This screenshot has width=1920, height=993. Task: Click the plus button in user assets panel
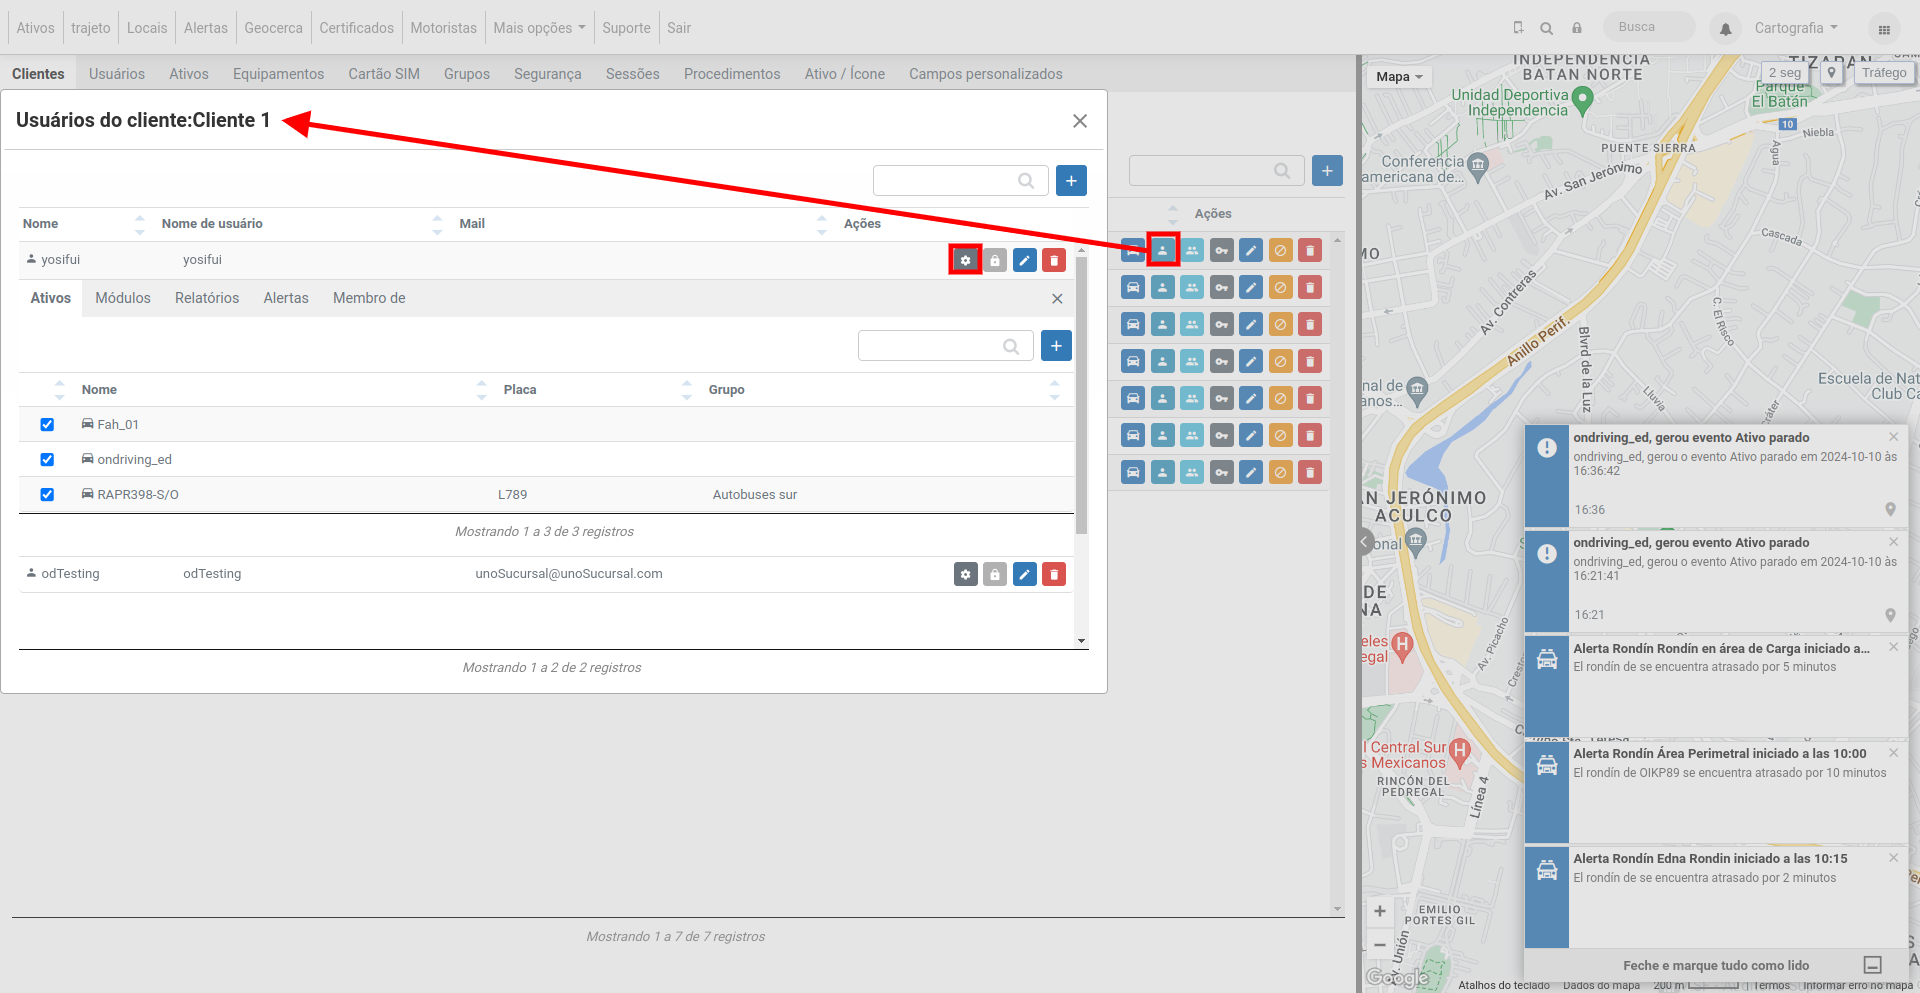[1056, 346]
